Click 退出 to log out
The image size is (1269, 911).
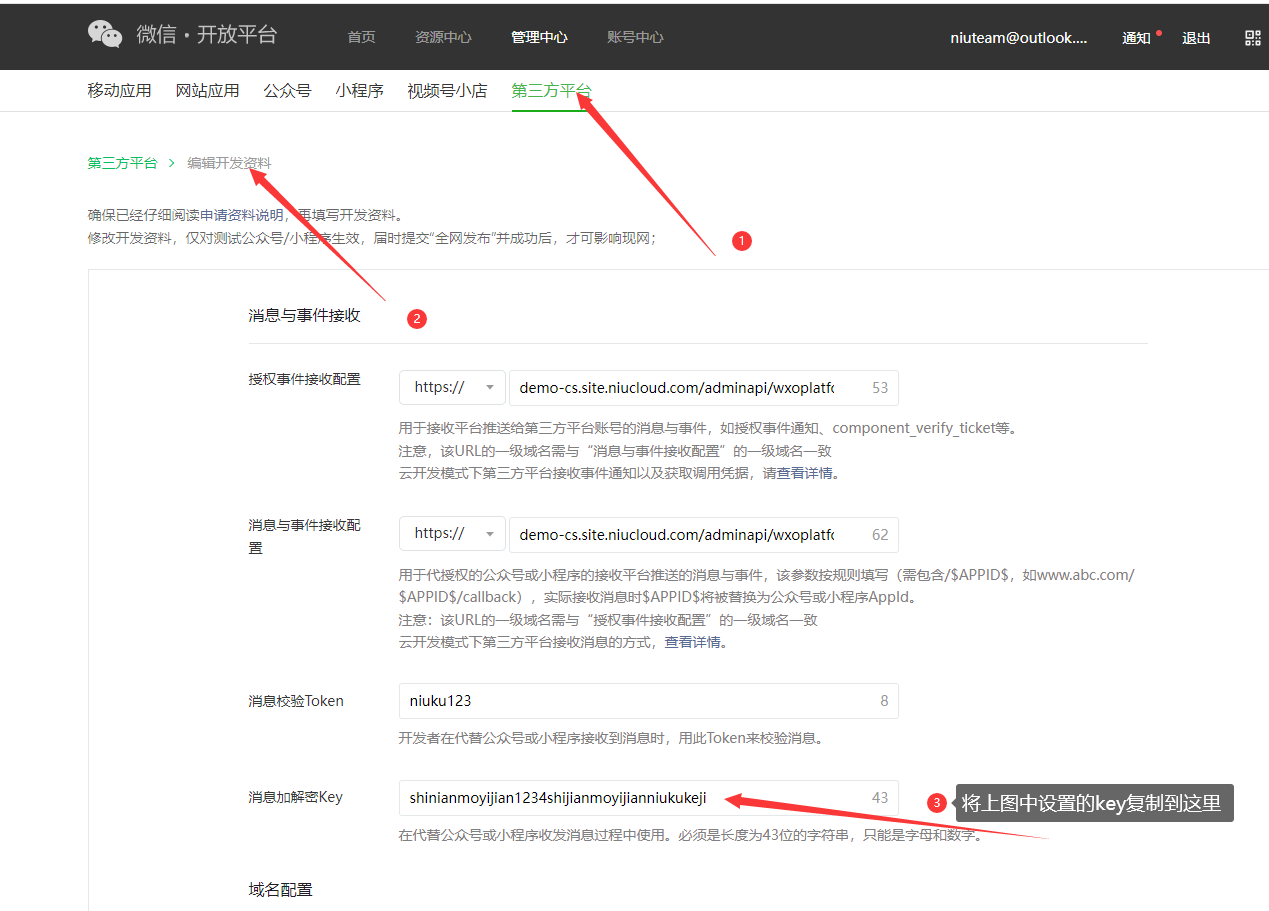tap(1196, 38)
